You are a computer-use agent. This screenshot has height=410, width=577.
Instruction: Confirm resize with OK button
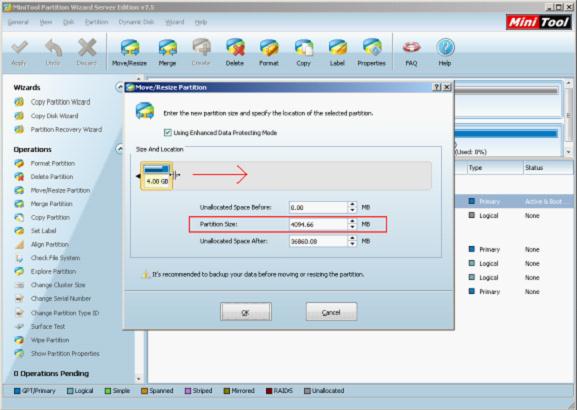246,312
